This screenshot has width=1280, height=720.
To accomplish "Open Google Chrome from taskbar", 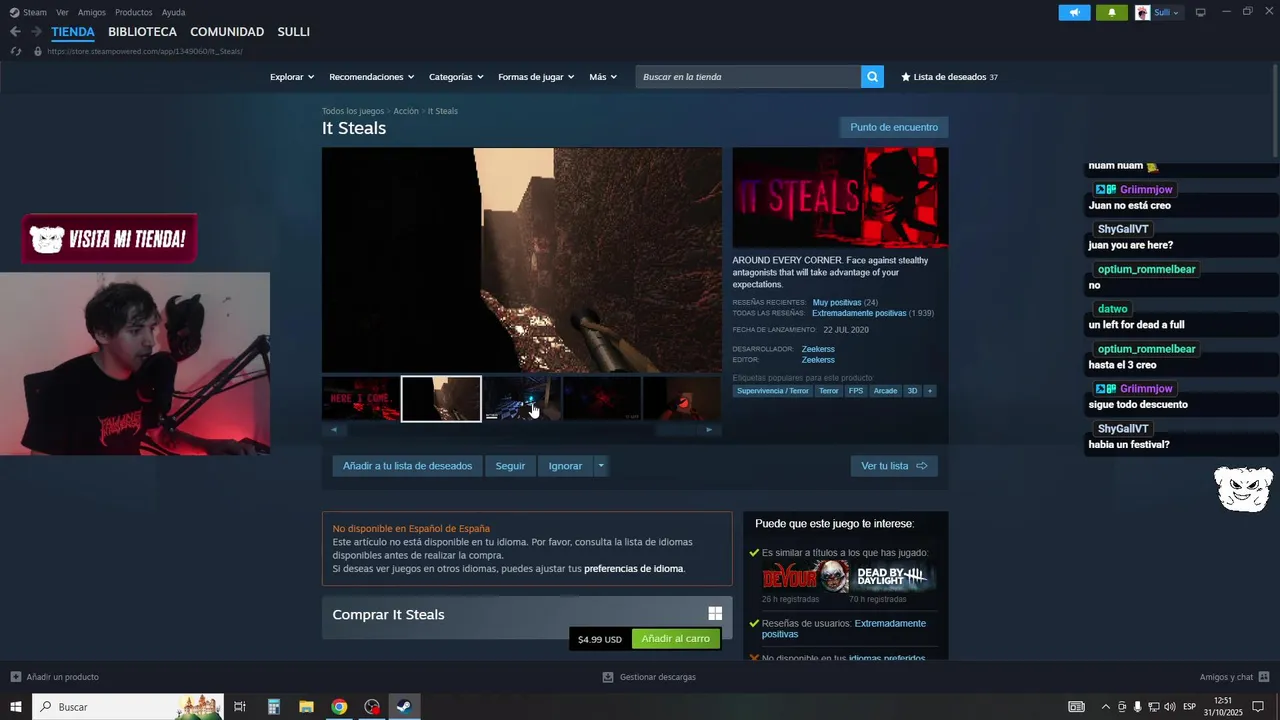I will pos(339,707).
